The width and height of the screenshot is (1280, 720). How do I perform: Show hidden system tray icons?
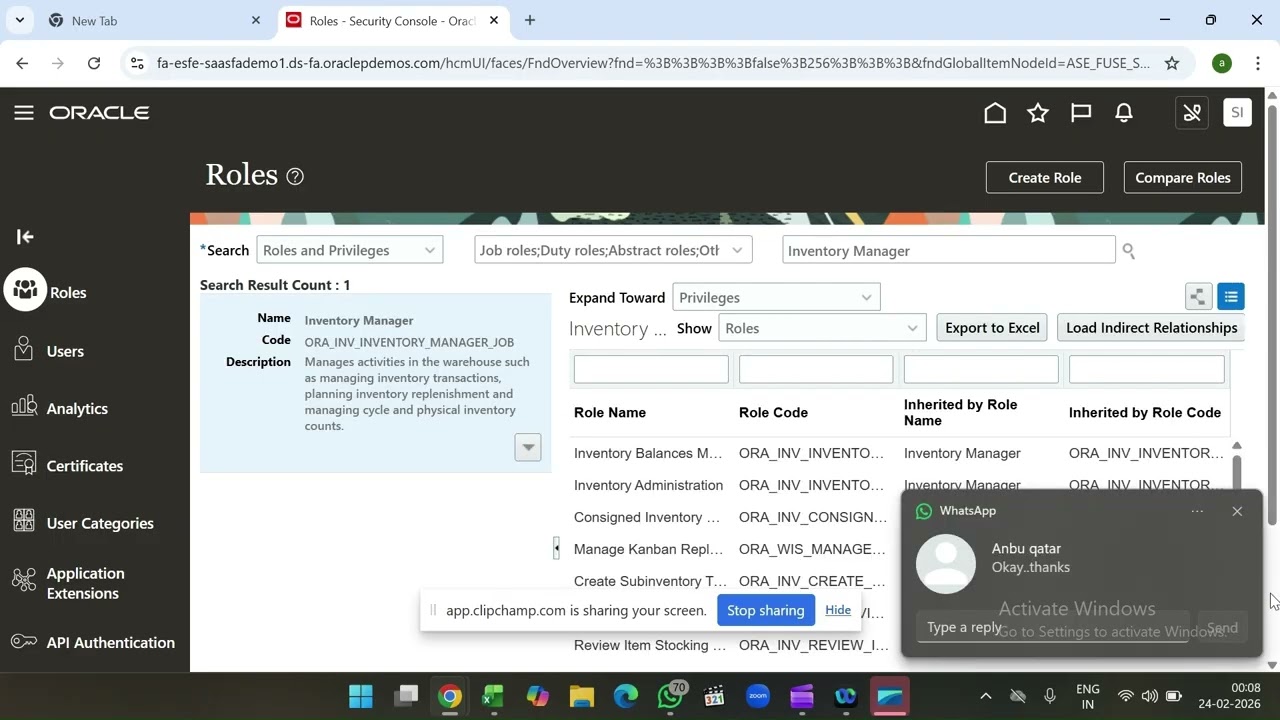[985, 696]
